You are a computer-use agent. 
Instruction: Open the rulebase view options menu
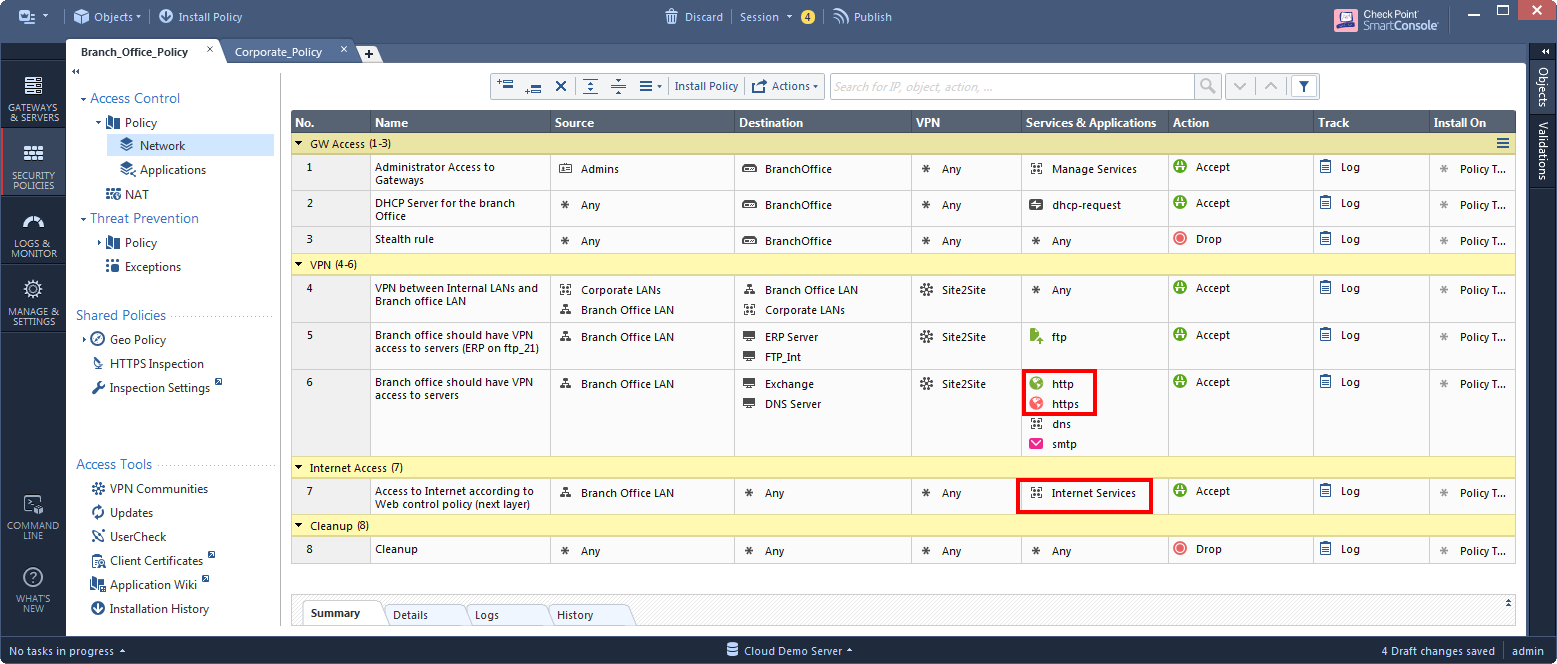pyautogui.click(x=650, y=86)
